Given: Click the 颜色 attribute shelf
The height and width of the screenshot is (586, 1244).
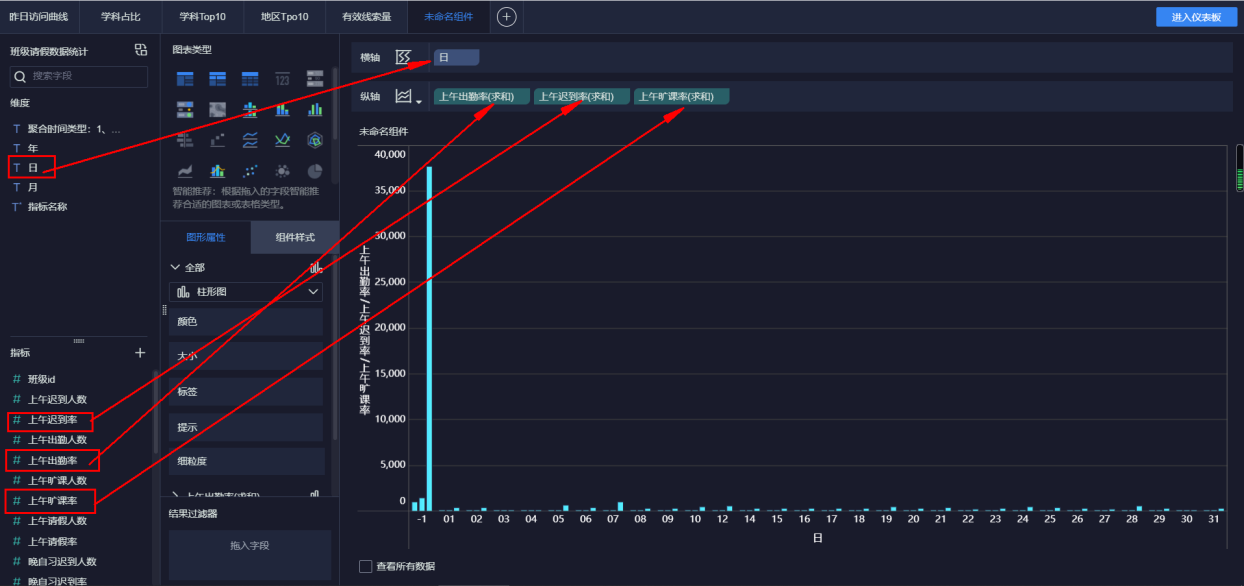Looking at the screenshot, I should tap(246, 322).
